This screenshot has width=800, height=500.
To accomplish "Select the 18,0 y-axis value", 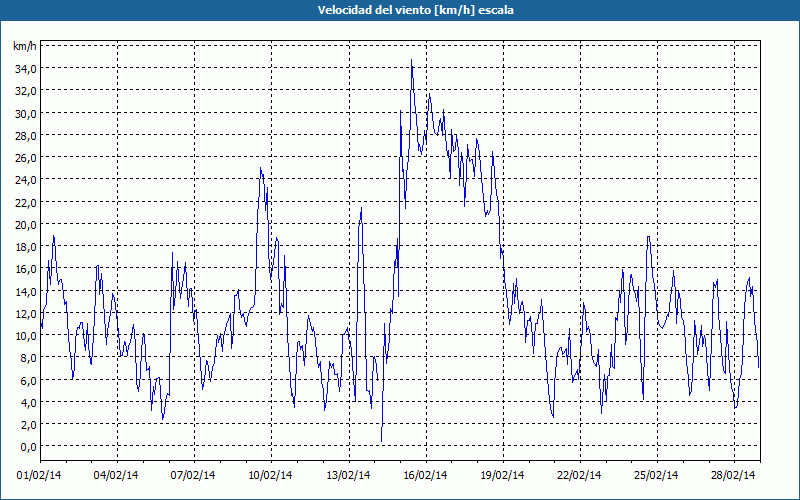I will 24,246.
